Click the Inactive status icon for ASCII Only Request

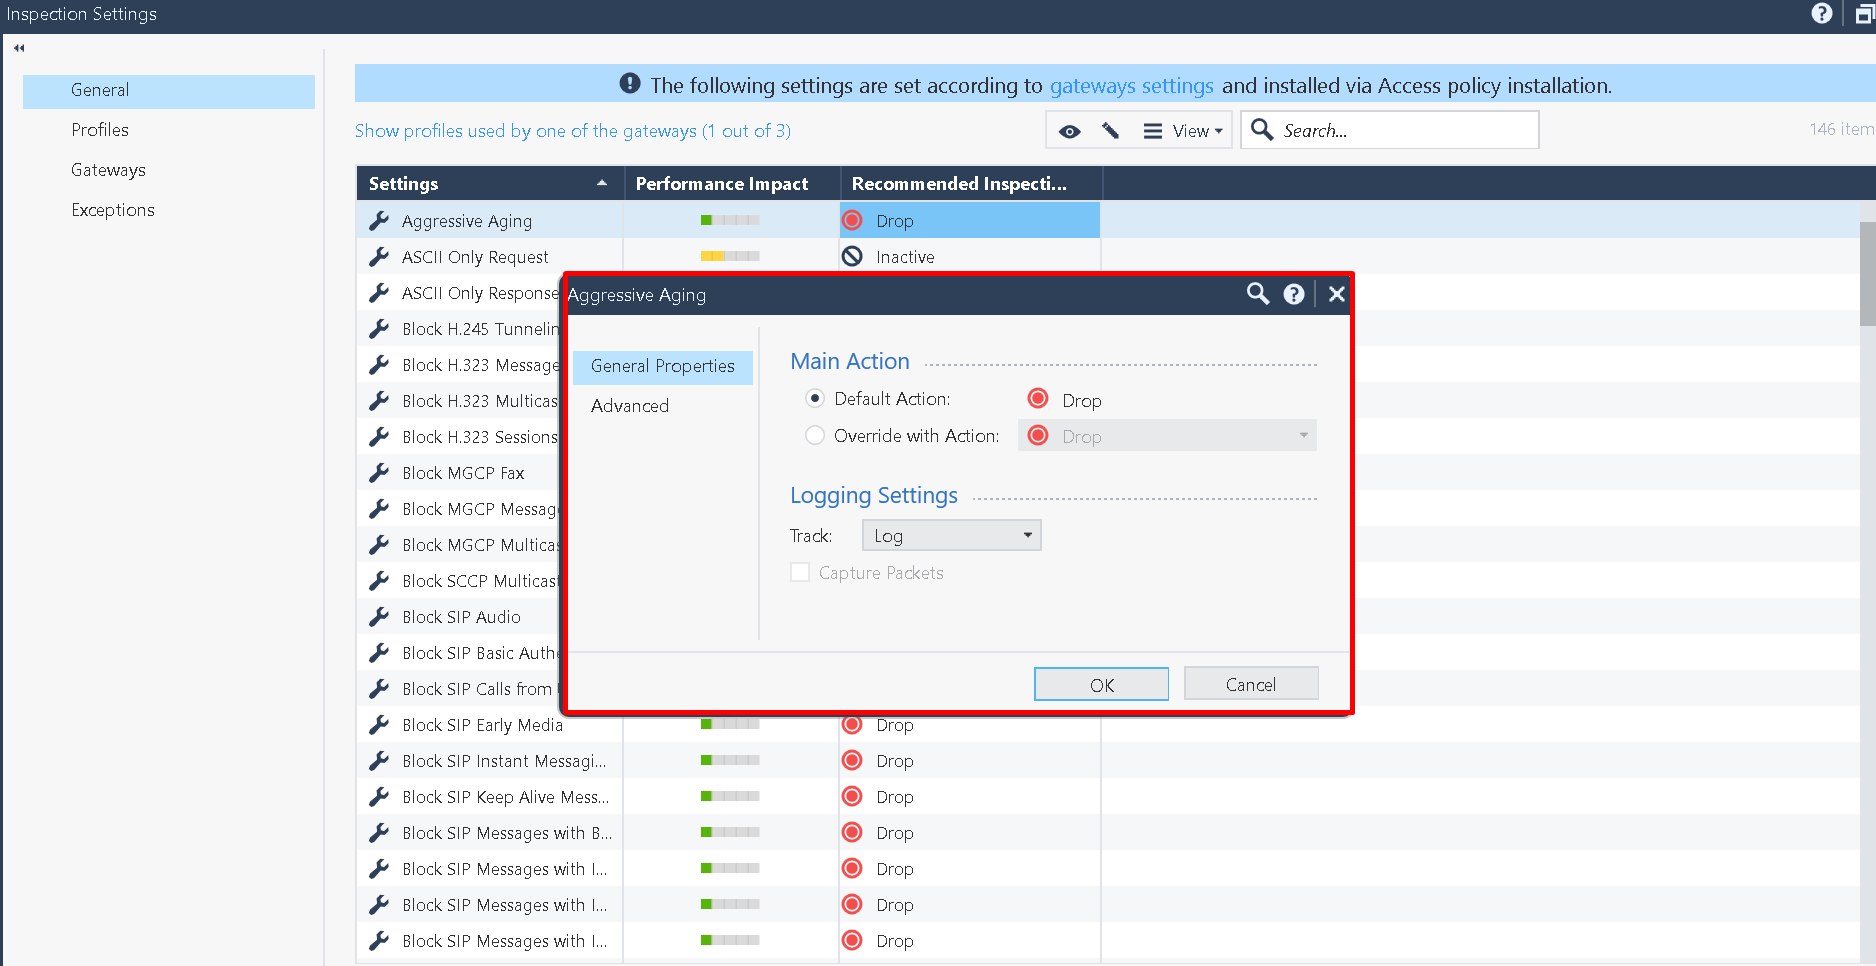click(x=852, y=257)
